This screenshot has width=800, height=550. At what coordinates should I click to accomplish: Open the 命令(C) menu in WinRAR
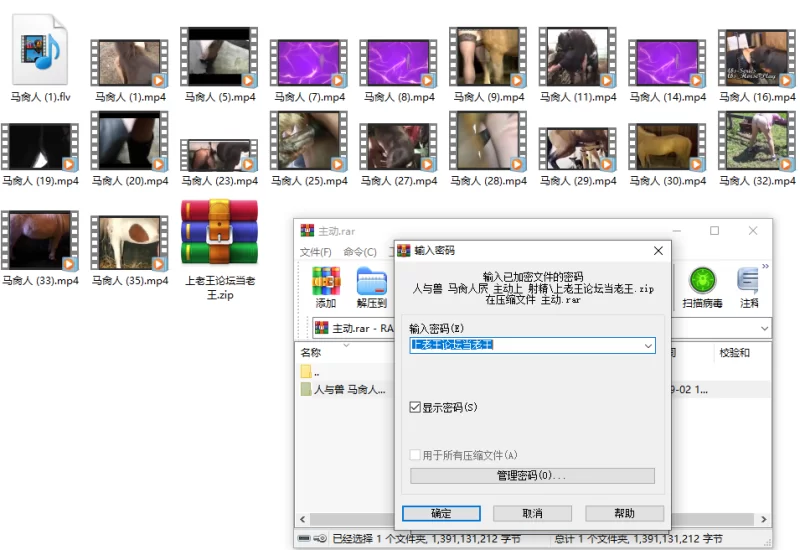360,252
